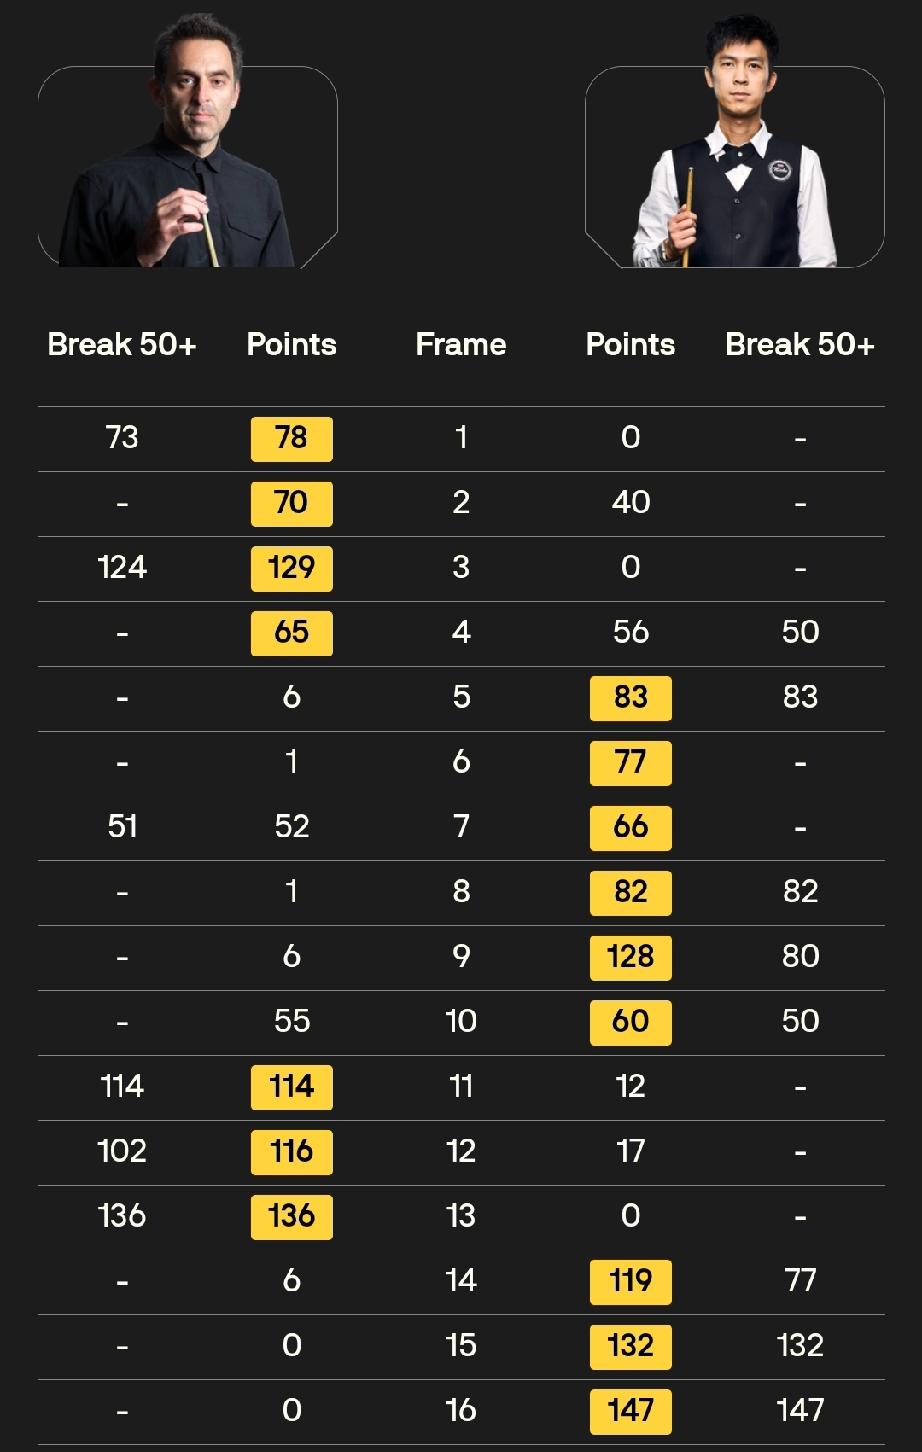Click the highlighted 147 points badge
This screenshot has height=1452, width=922.
pyautogui.click(x=630, y=1411)
